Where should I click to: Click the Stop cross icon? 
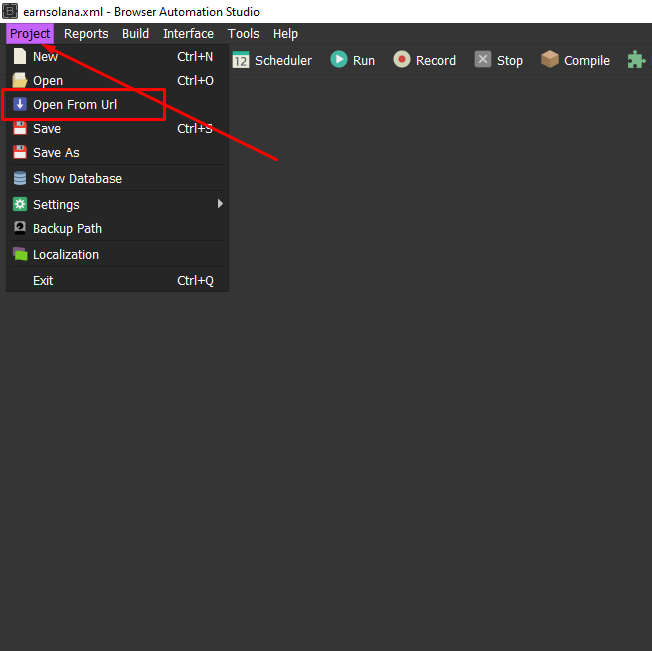tap(483, 59)
